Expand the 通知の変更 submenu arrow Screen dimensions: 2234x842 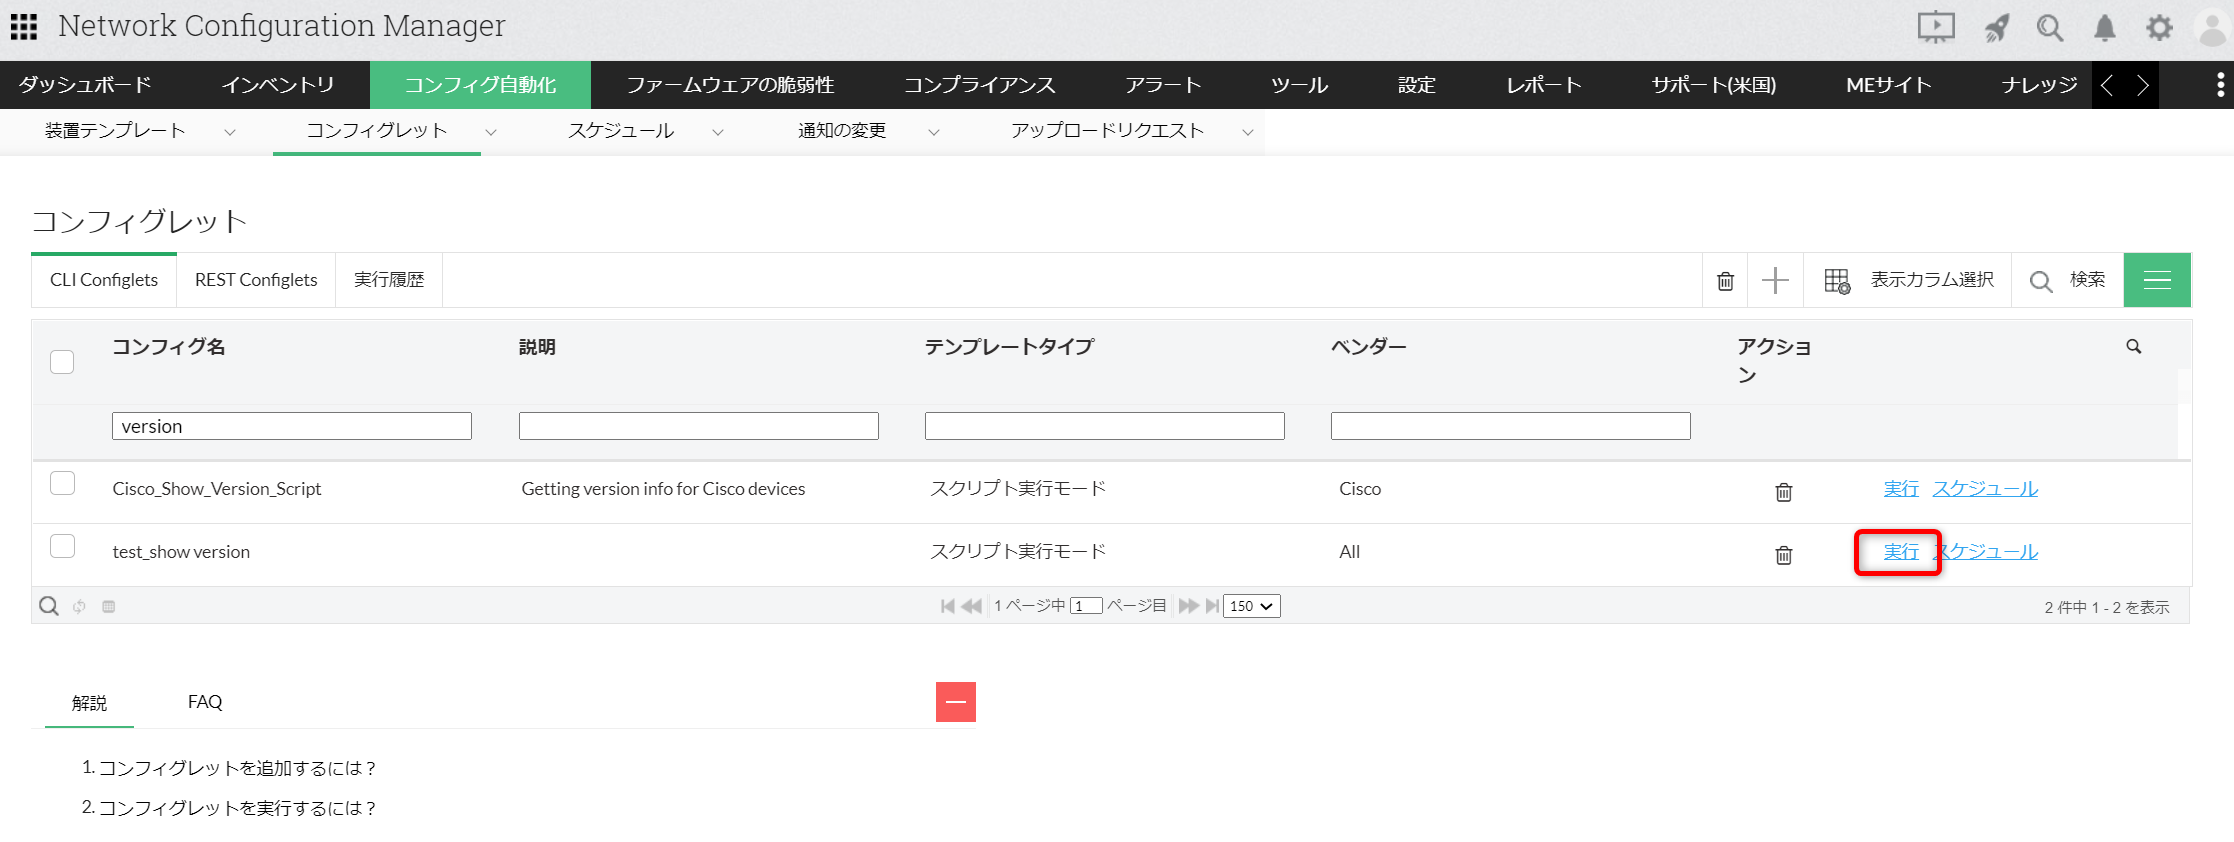tap(934, 132)
